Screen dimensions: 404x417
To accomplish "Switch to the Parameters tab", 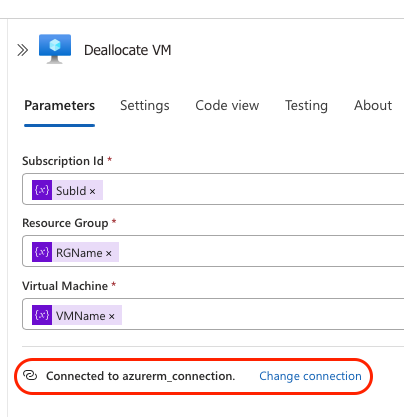I will pos(59,106).
